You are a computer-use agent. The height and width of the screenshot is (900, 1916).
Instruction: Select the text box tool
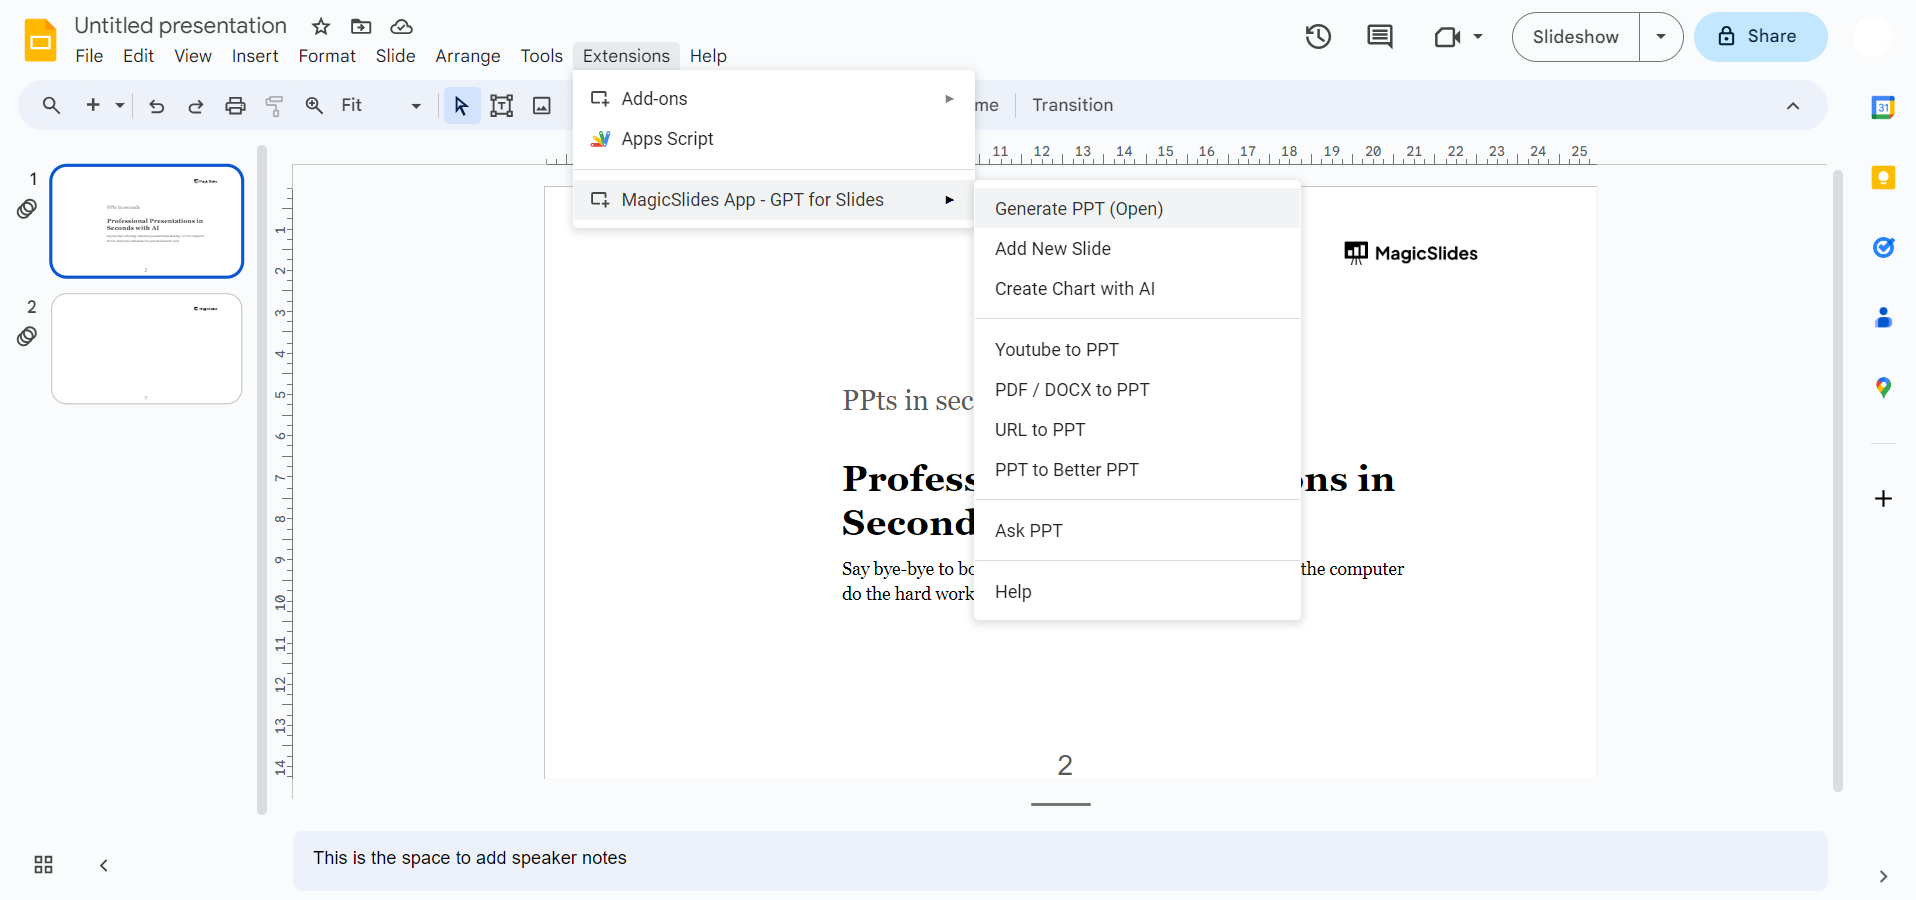501,105
